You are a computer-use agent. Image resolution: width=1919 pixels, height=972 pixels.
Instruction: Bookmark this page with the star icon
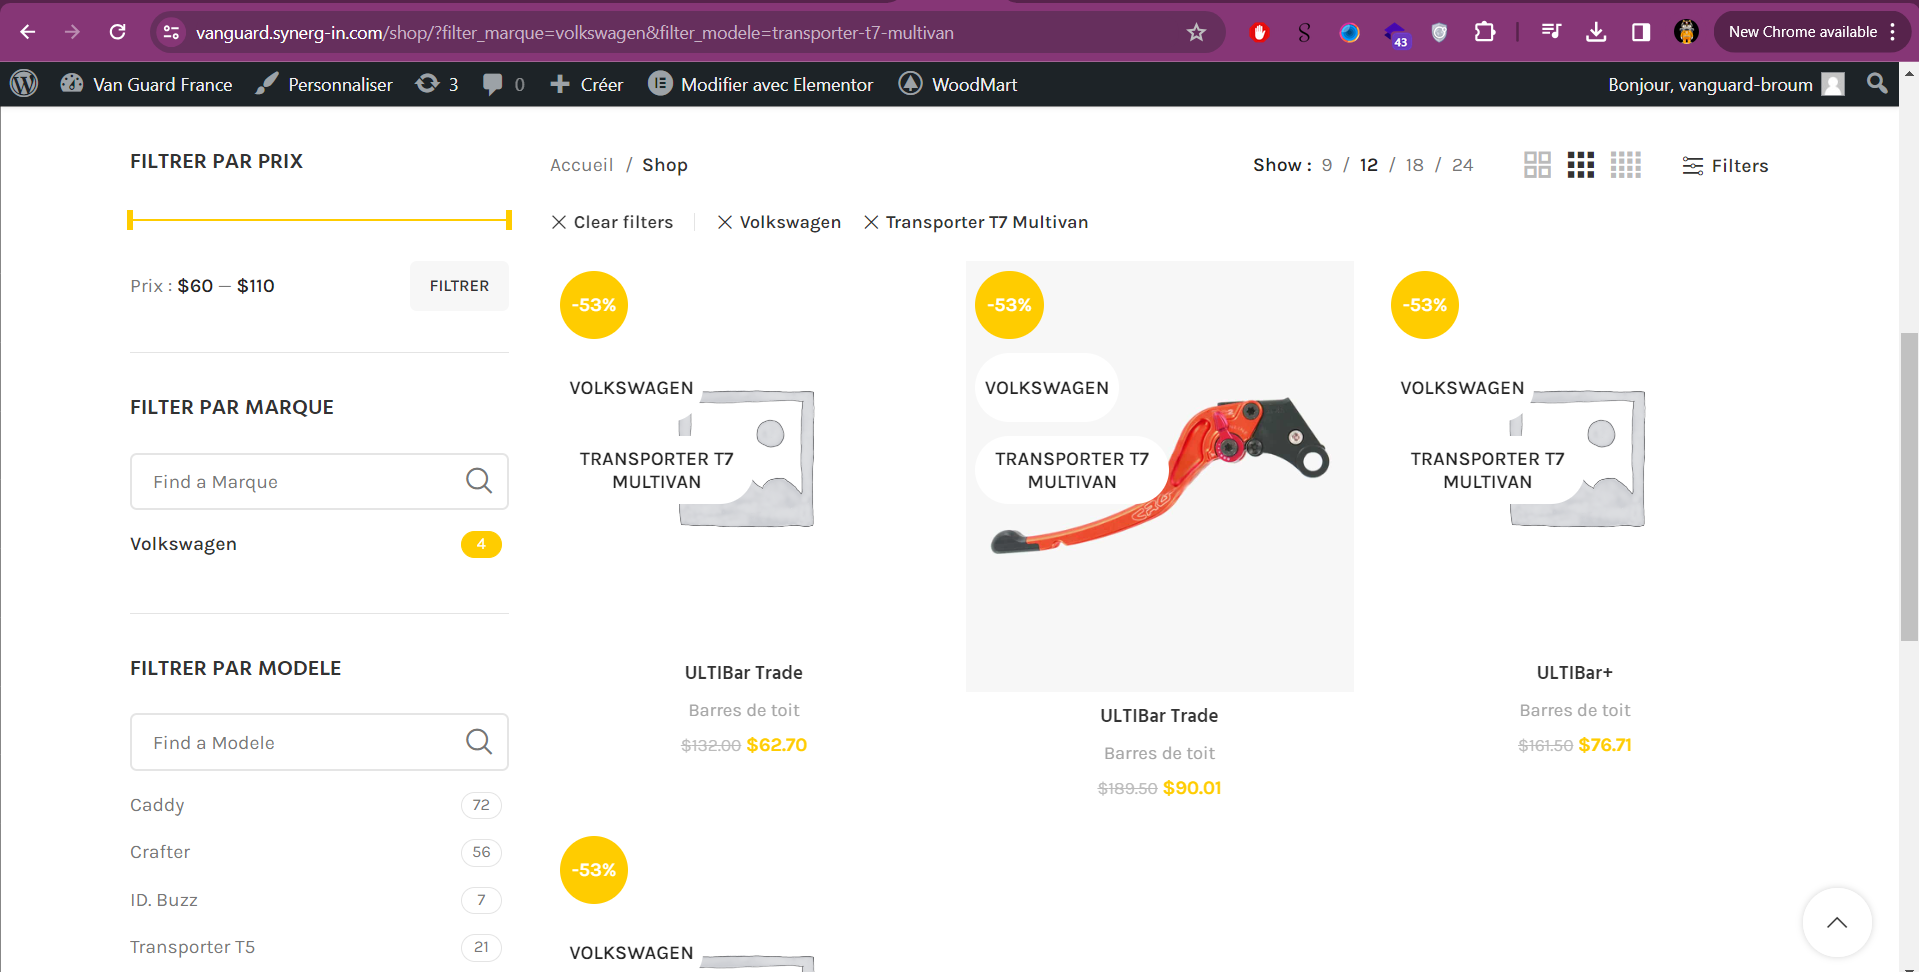(x=1196, y=32)
